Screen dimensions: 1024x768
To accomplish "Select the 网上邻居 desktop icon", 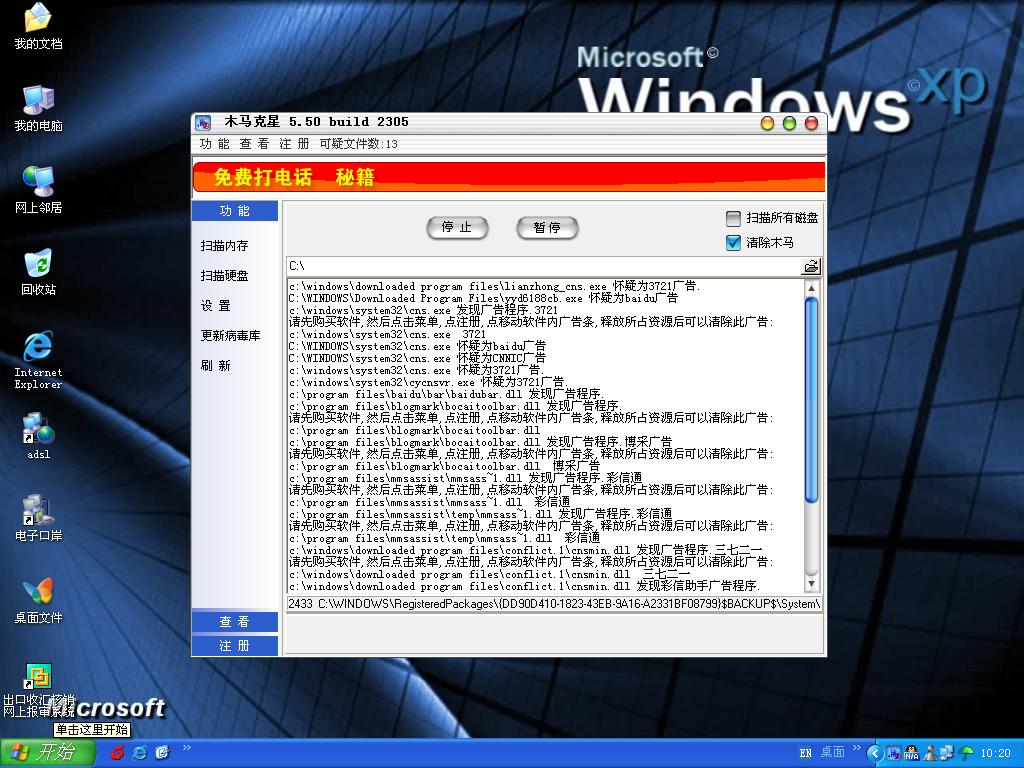I will click(39, 191).
